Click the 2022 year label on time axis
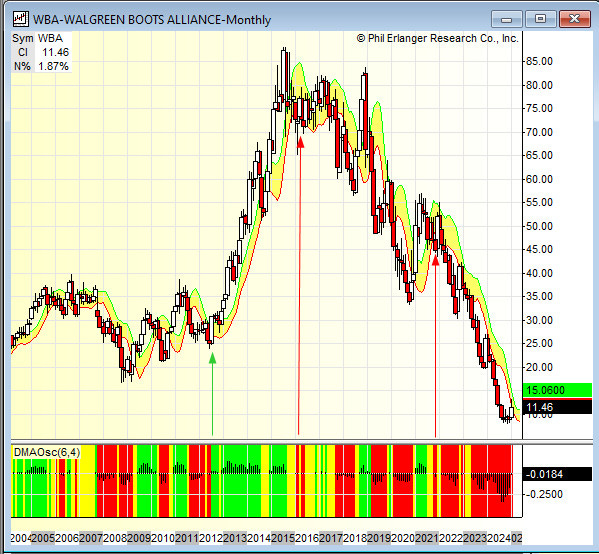The width and height of the screenshot is (599, 554). 451,538
